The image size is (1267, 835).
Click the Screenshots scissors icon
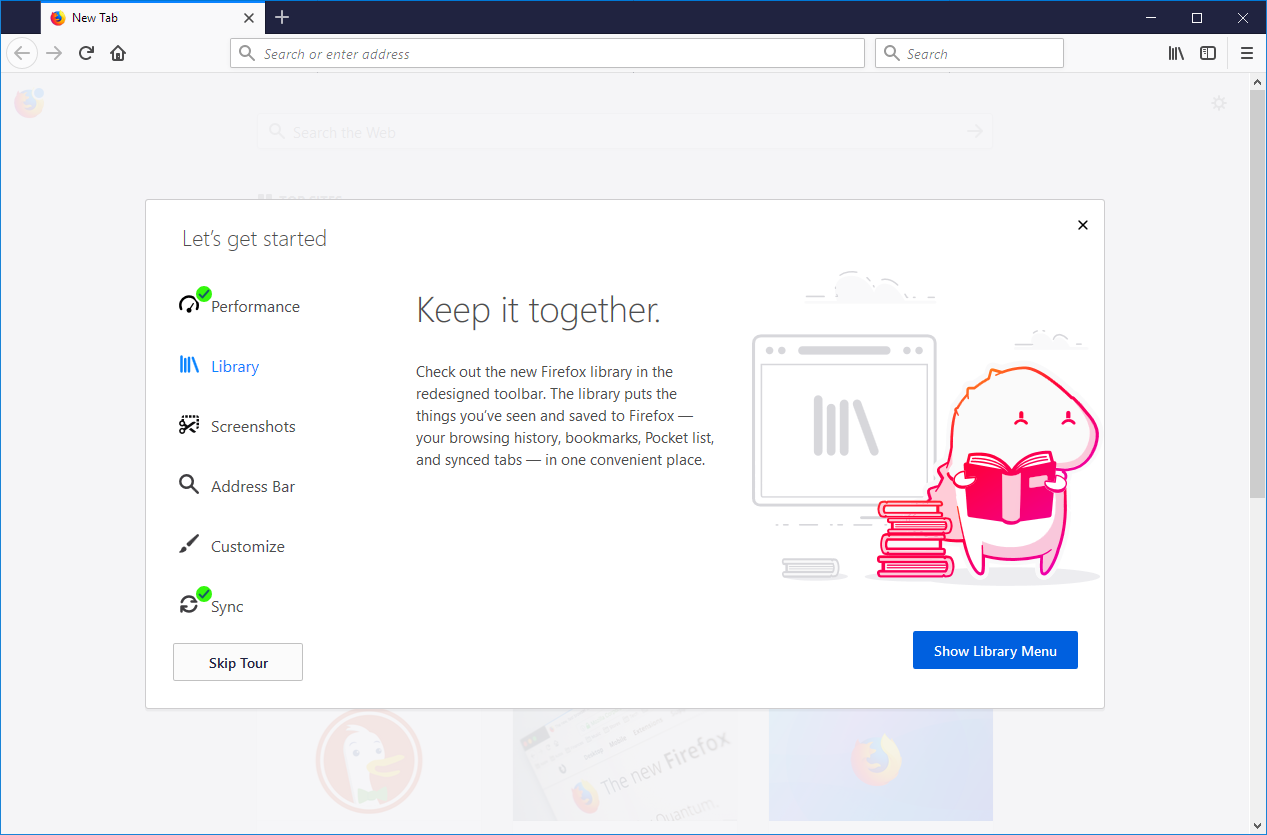tap(189, 426)
